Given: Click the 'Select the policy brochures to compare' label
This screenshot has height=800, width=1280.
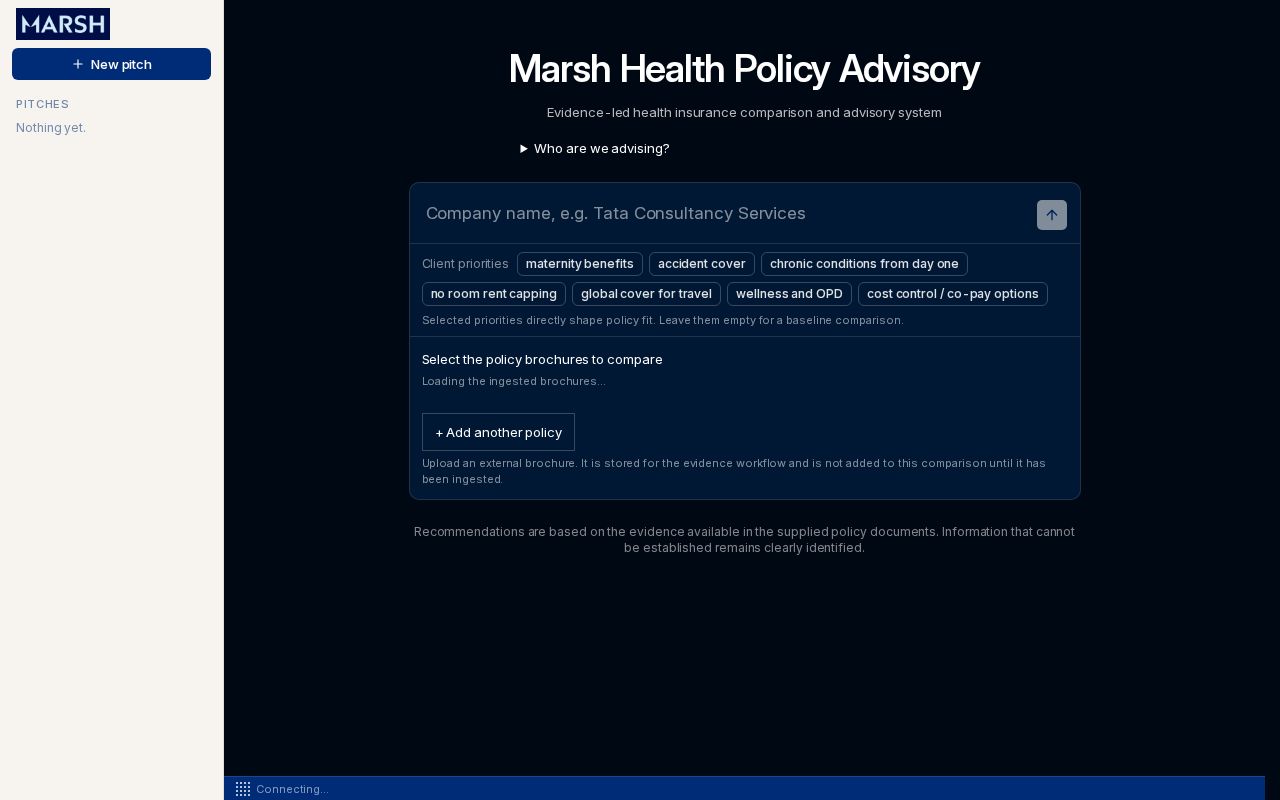Looking at the screenshot, I should pyautogui.click(x=542, y=360).
